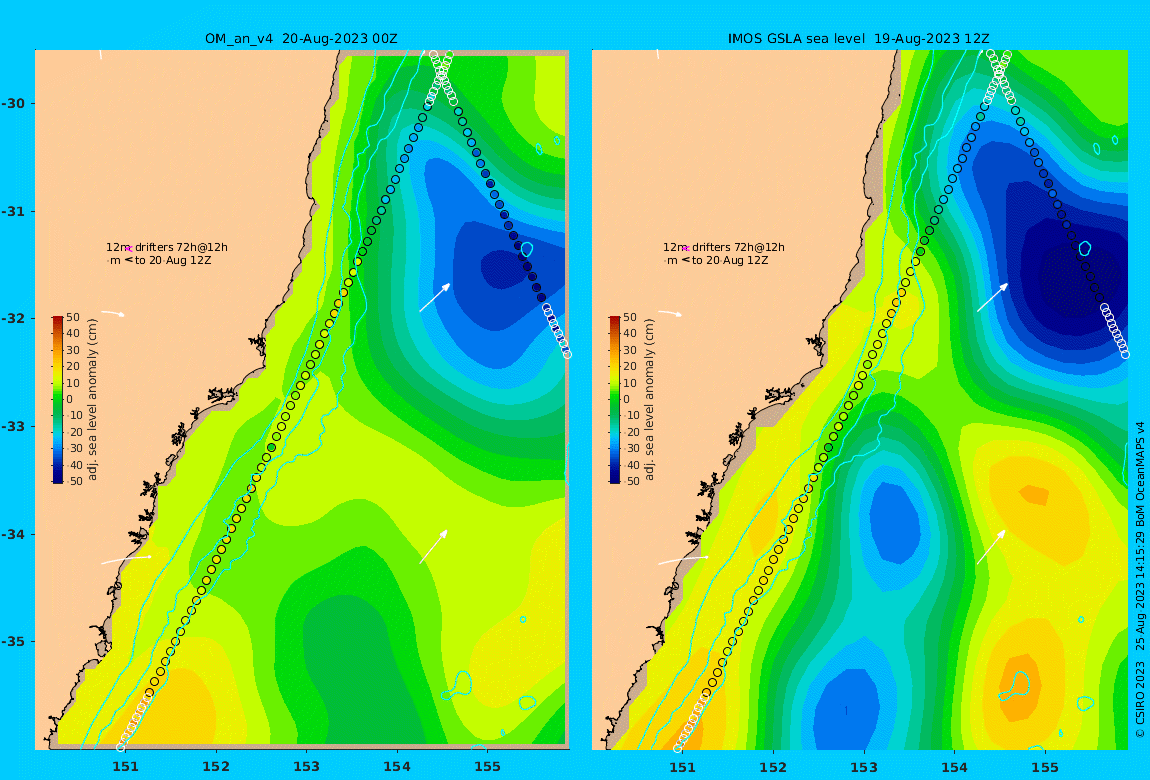1150x780 pixels.
Task: Click '12m drifters 72h@12h' legend text in left map
Action: pos(166,247)
